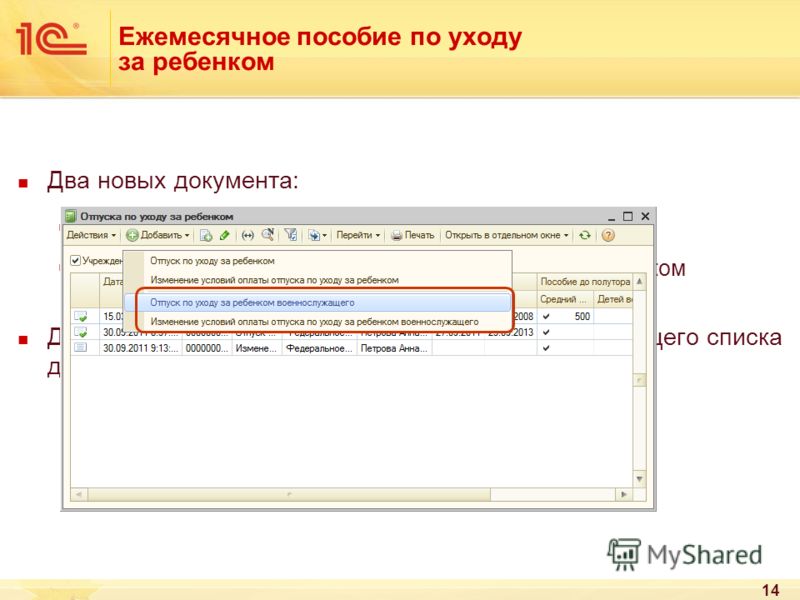
Task: Click document icon in 30.09.2011 9:13 row
Action: (81, 348)
